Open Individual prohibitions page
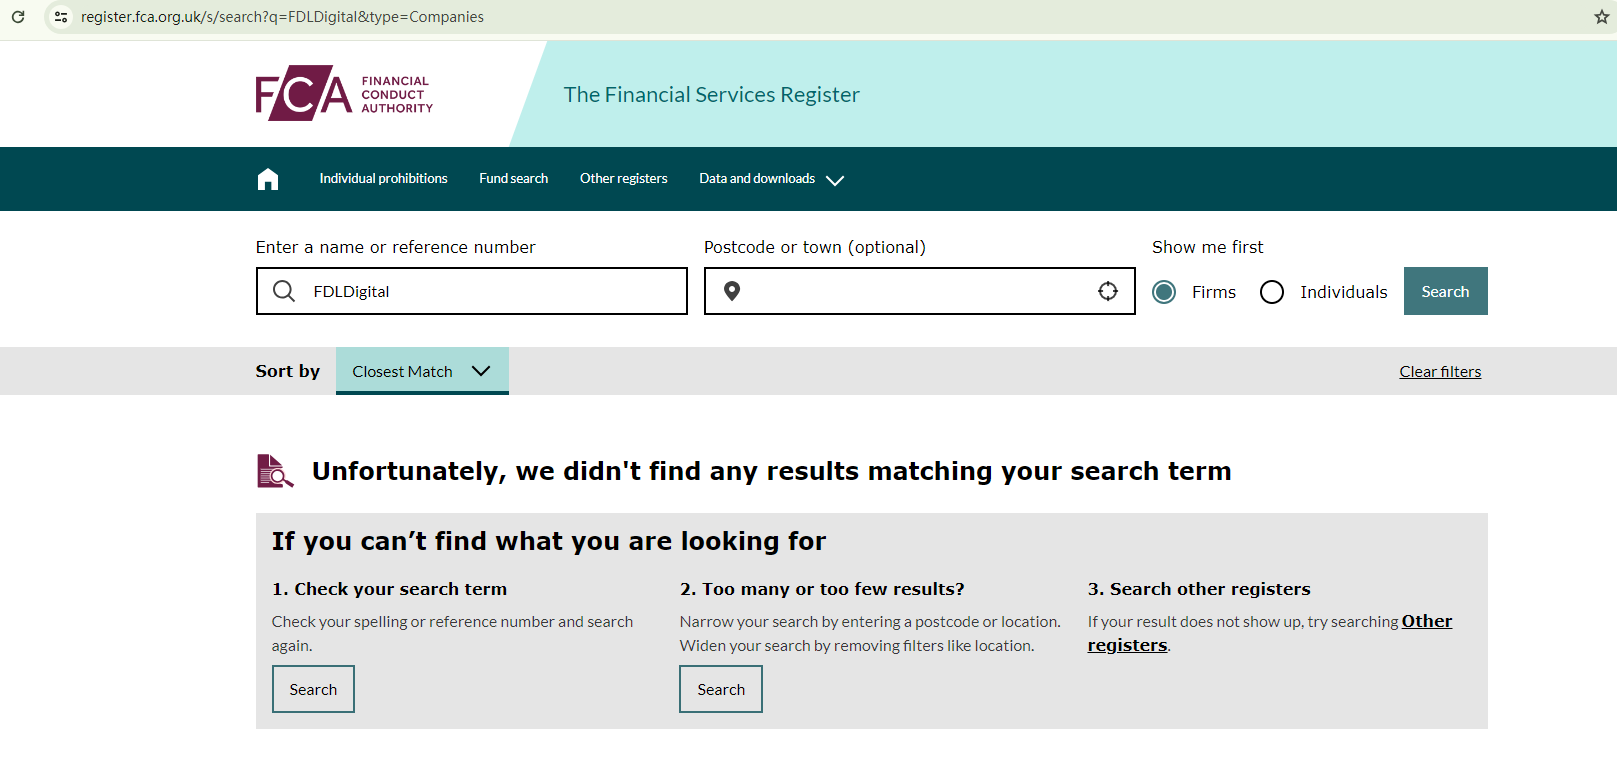 click(383, 179)
